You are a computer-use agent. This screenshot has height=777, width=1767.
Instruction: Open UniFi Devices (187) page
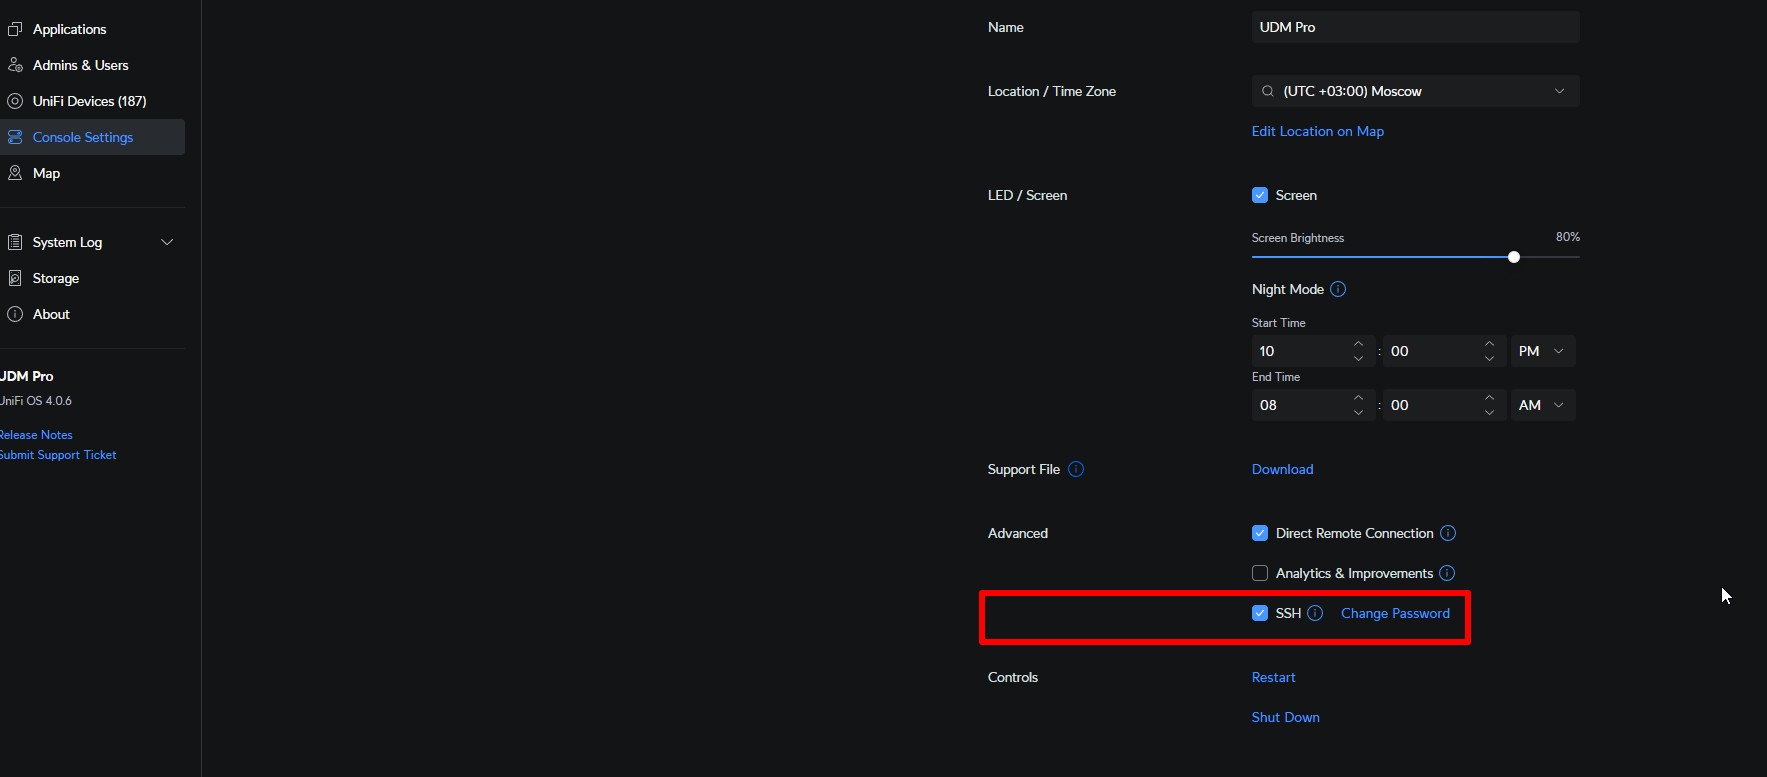tap(92, 101)
